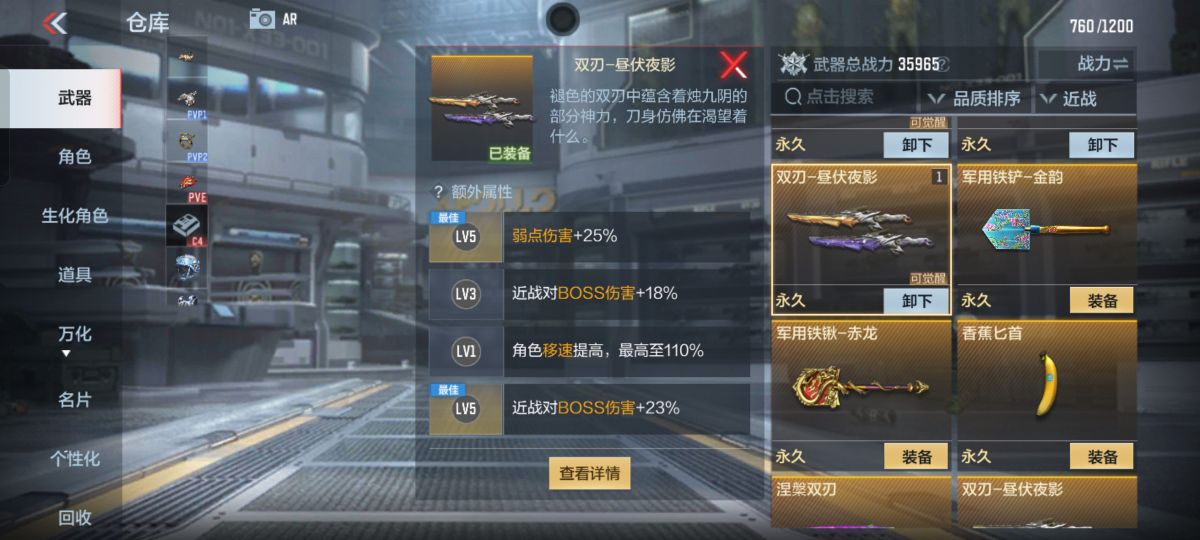1200x540 pixels.
Task: Select the C4 loadout icon
Action: pyautogui.click(x=187, y=225)
